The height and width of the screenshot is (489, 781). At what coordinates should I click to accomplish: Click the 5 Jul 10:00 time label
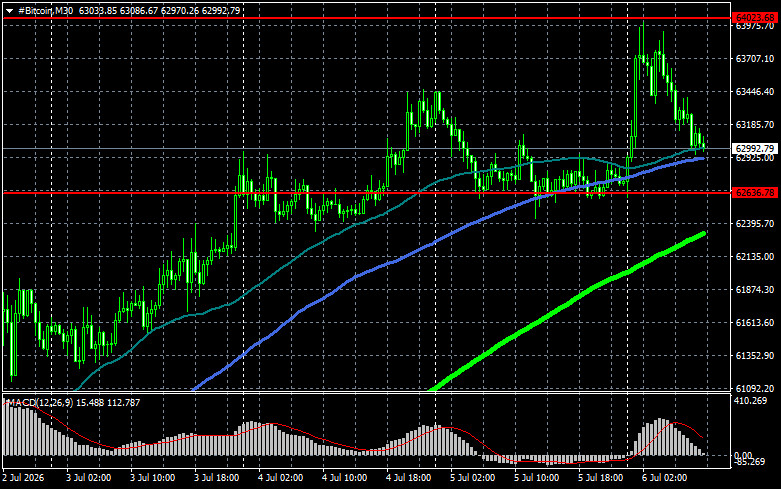[x=536, y=478]
